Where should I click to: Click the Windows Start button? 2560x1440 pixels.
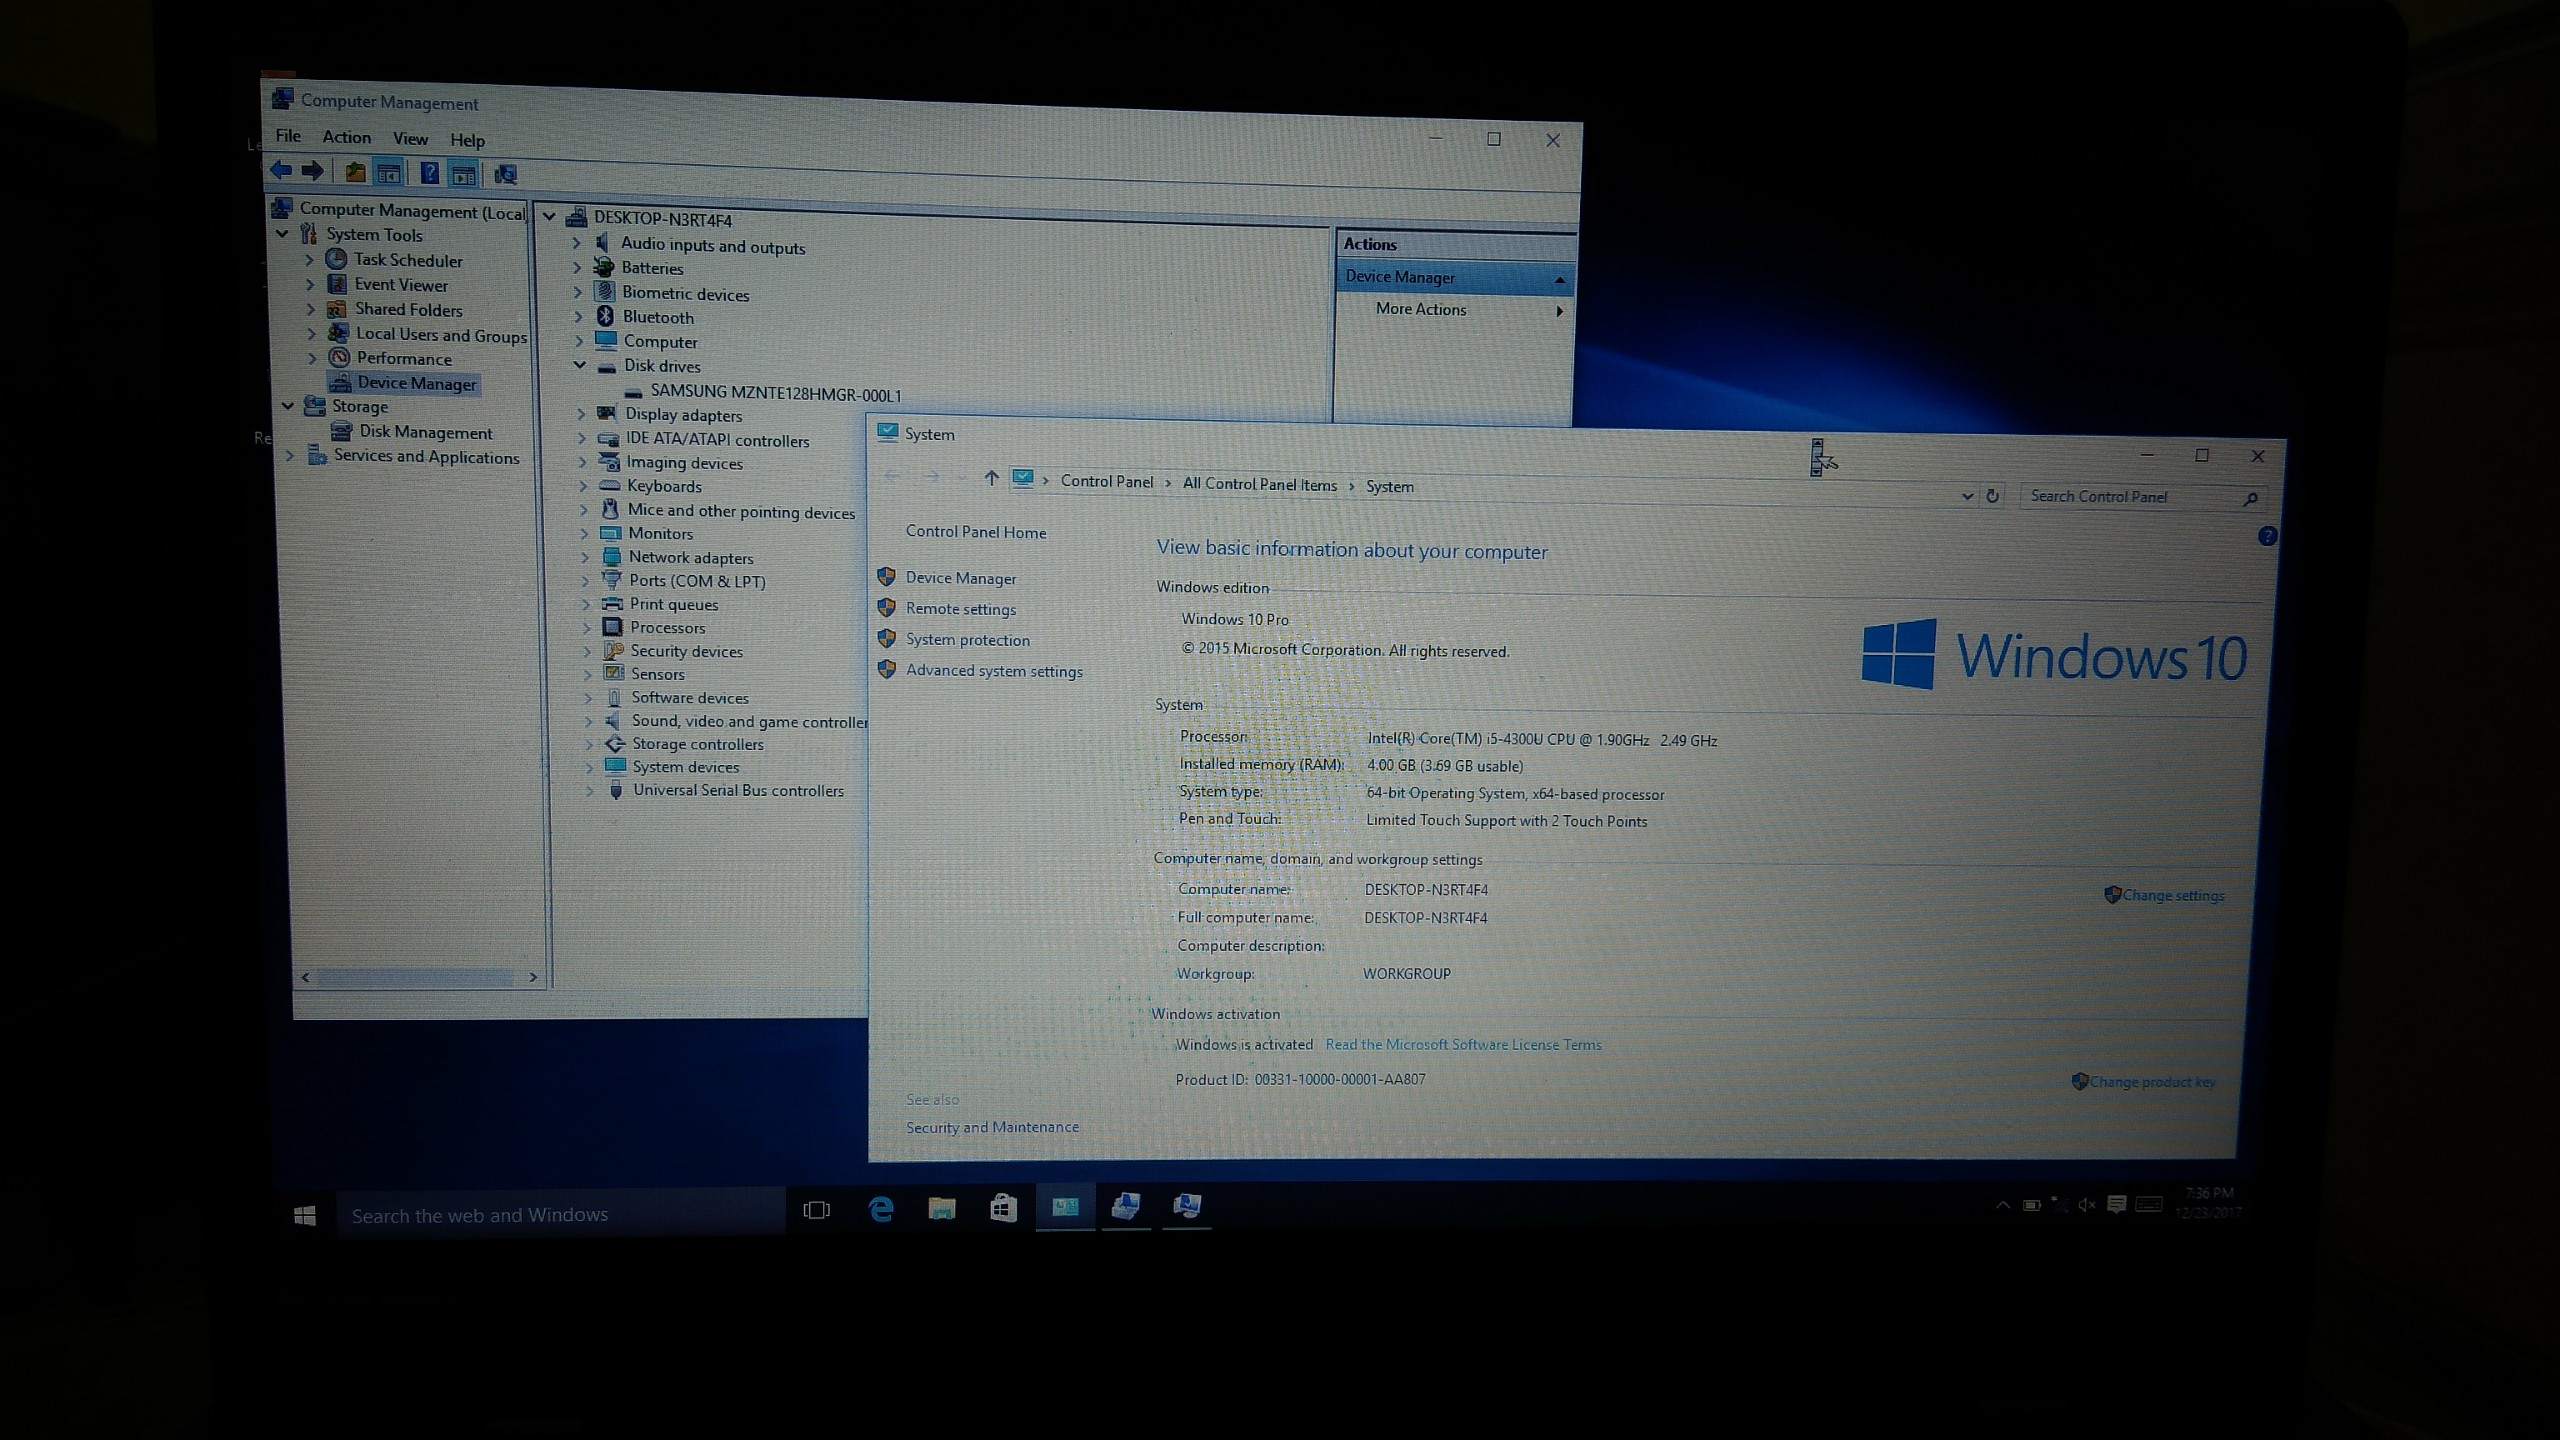click(x=305, y=1215)
